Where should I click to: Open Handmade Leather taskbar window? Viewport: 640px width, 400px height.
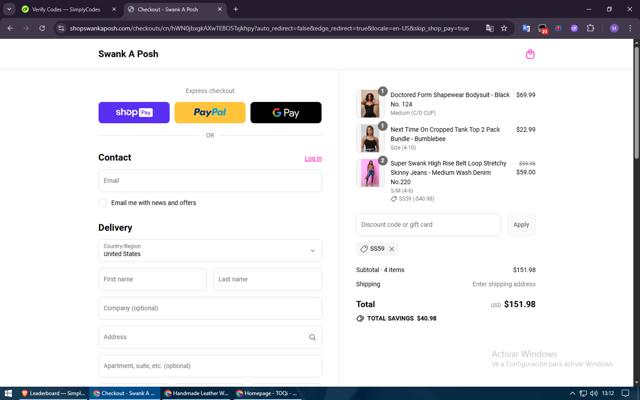196,393
